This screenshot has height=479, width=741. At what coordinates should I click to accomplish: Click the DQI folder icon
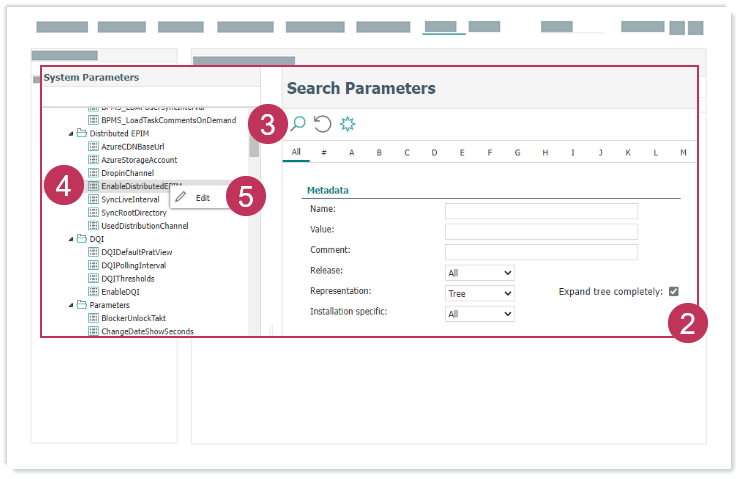click(x=82, y=239)
